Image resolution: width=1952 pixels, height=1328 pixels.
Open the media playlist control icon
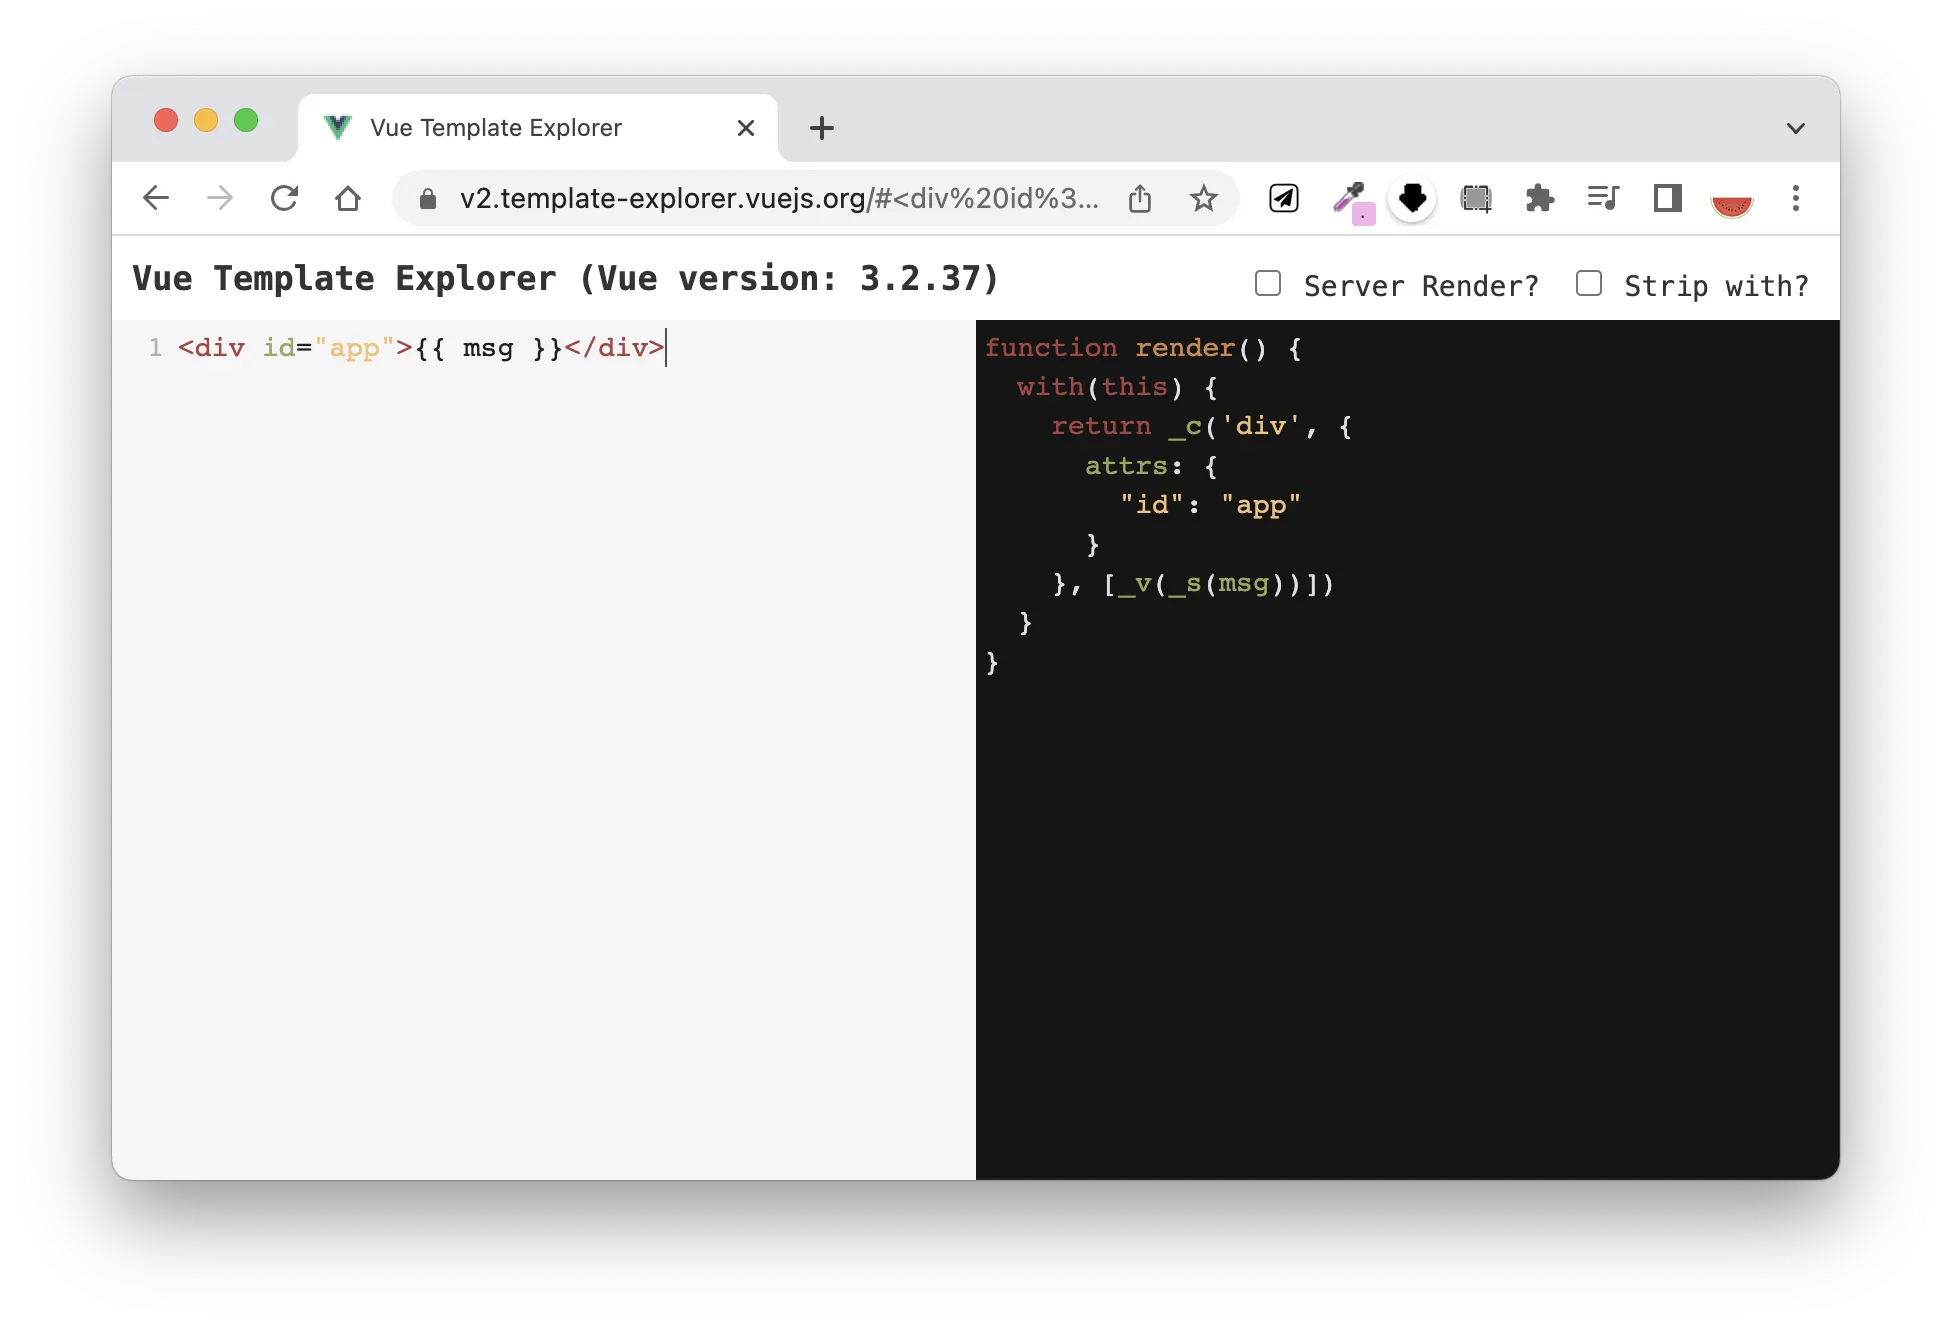point(1603,198)
